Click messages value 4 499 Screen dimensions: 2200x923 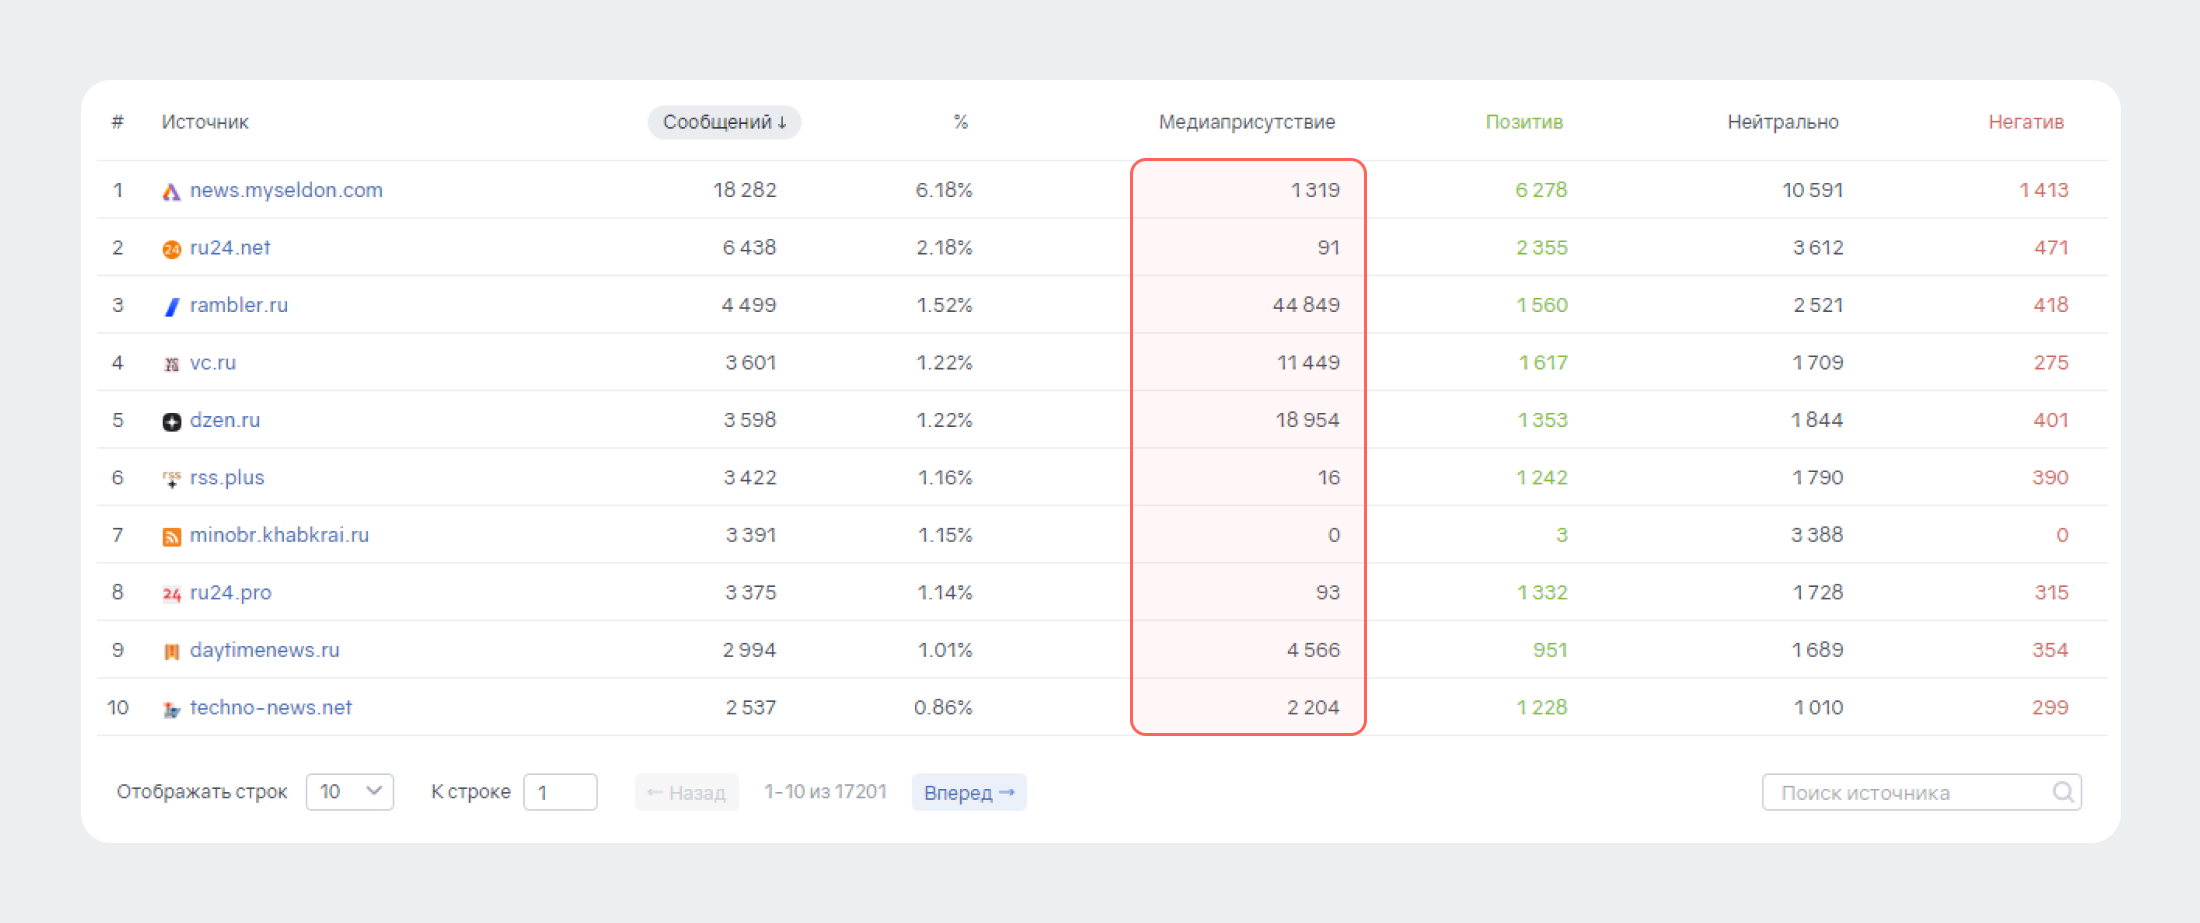pyautogui.click(x=749, y=305)
